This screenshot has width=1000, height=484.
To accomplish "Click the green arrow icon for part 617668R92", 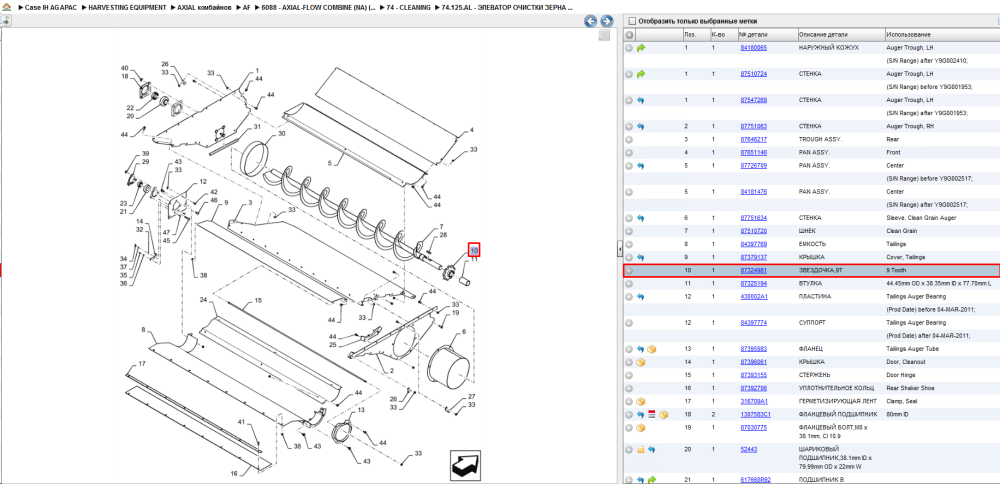I will tap(652, 479).
